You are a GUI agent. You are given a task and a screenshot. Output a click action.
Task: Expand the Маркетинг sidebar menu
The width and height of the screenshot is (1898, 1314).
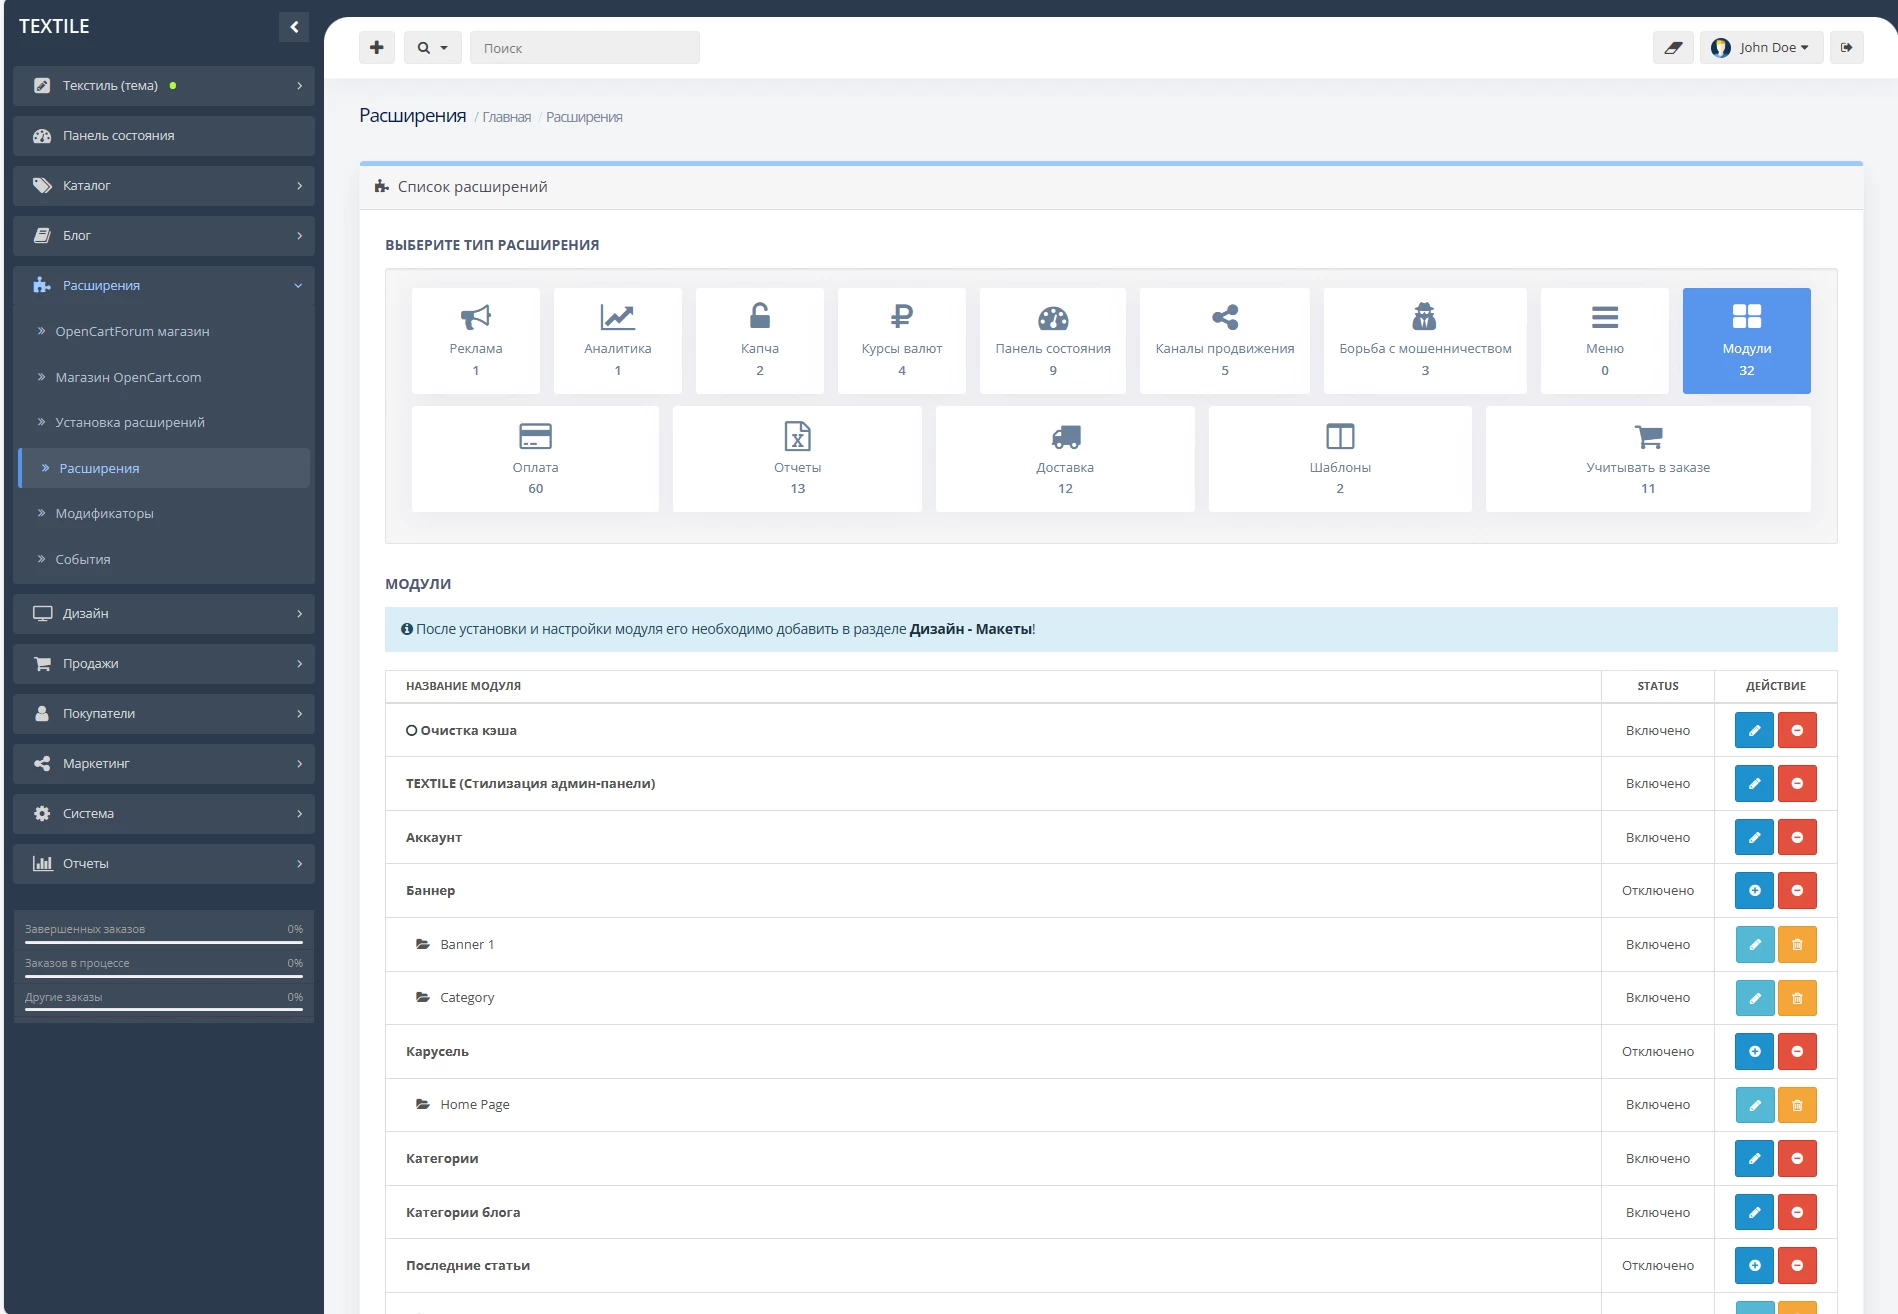pos(164,764)
